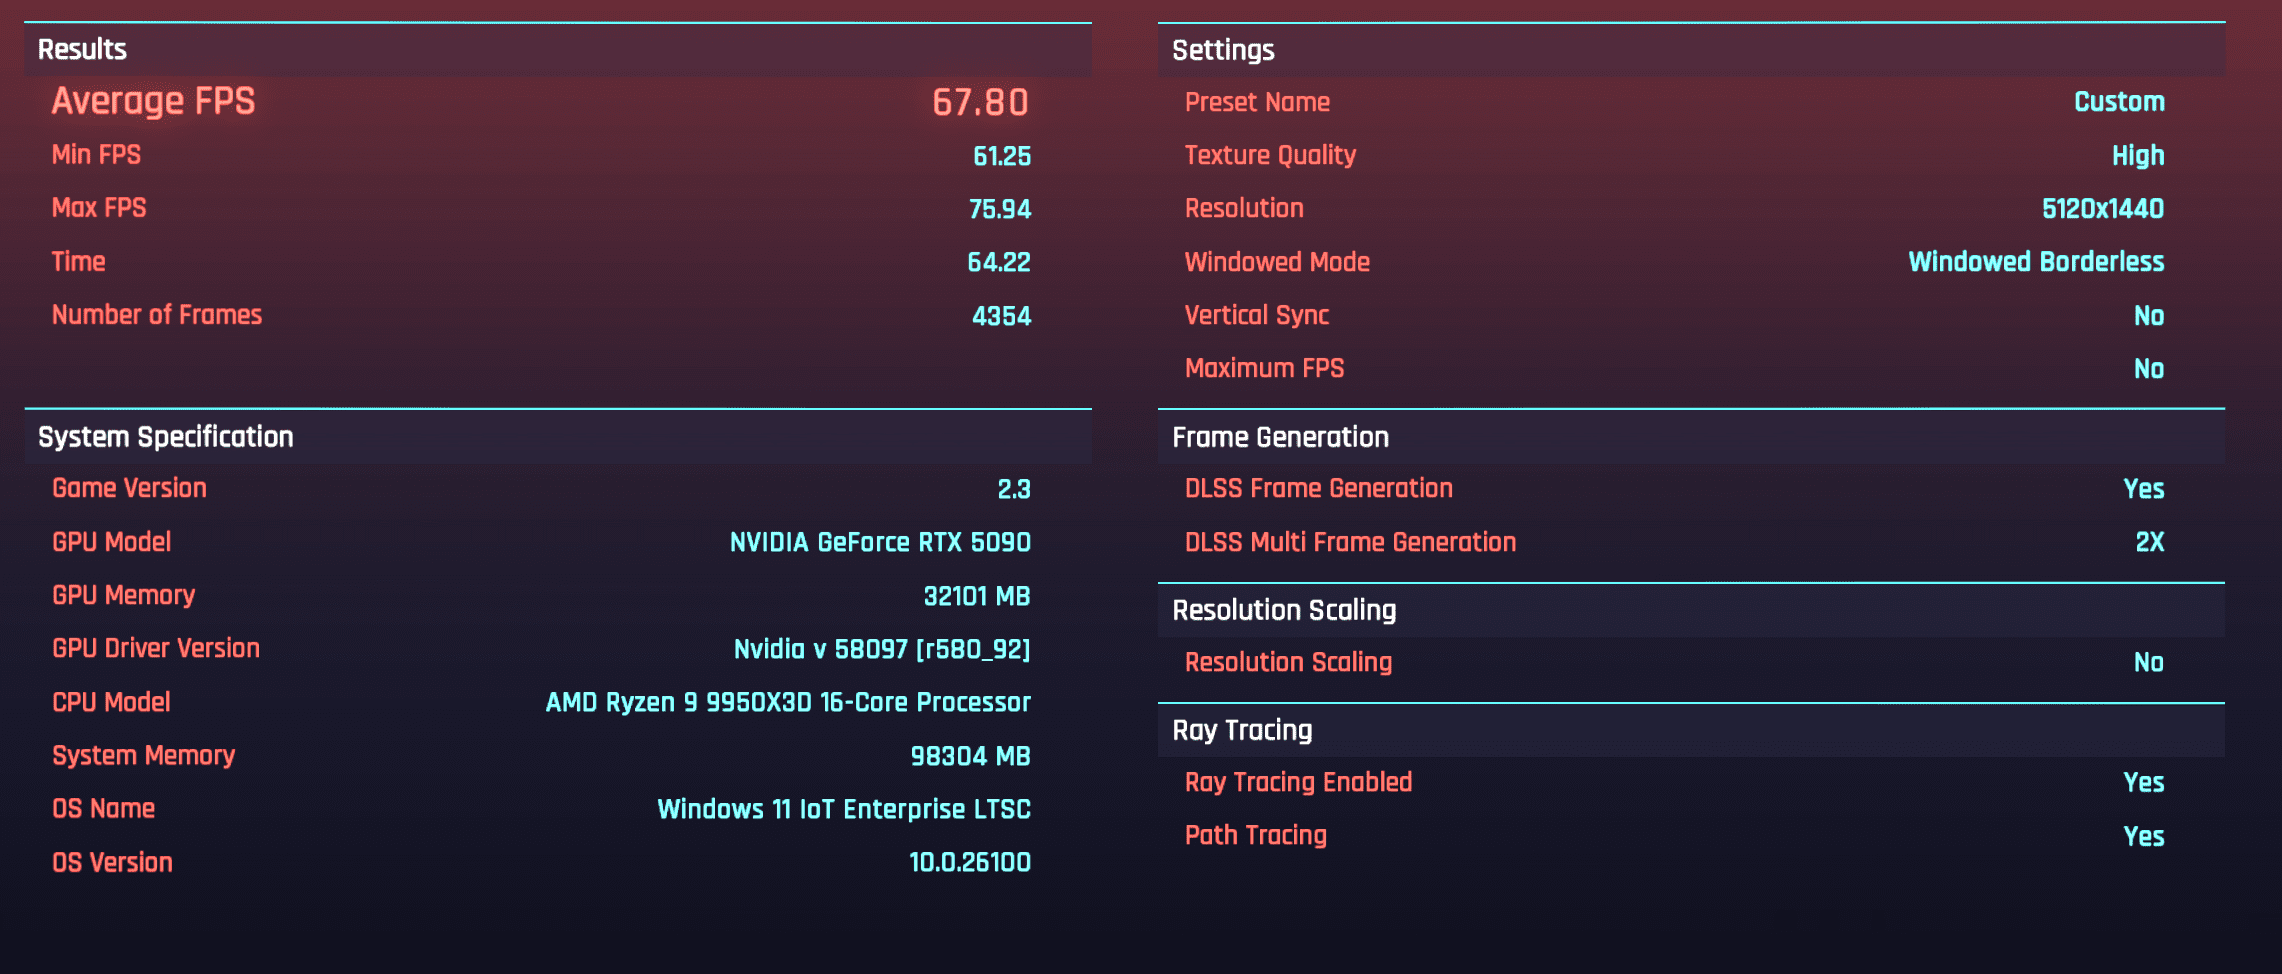Select the DLSS Frame Generation Yes value
Viewport: 2282px width, 974px height.
[x=2144, y=489]
